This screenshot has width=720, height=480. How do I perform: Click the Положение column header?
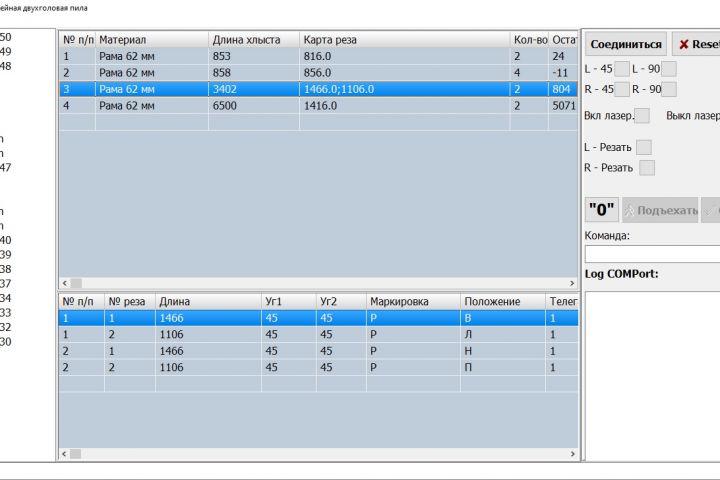[503, 301]
